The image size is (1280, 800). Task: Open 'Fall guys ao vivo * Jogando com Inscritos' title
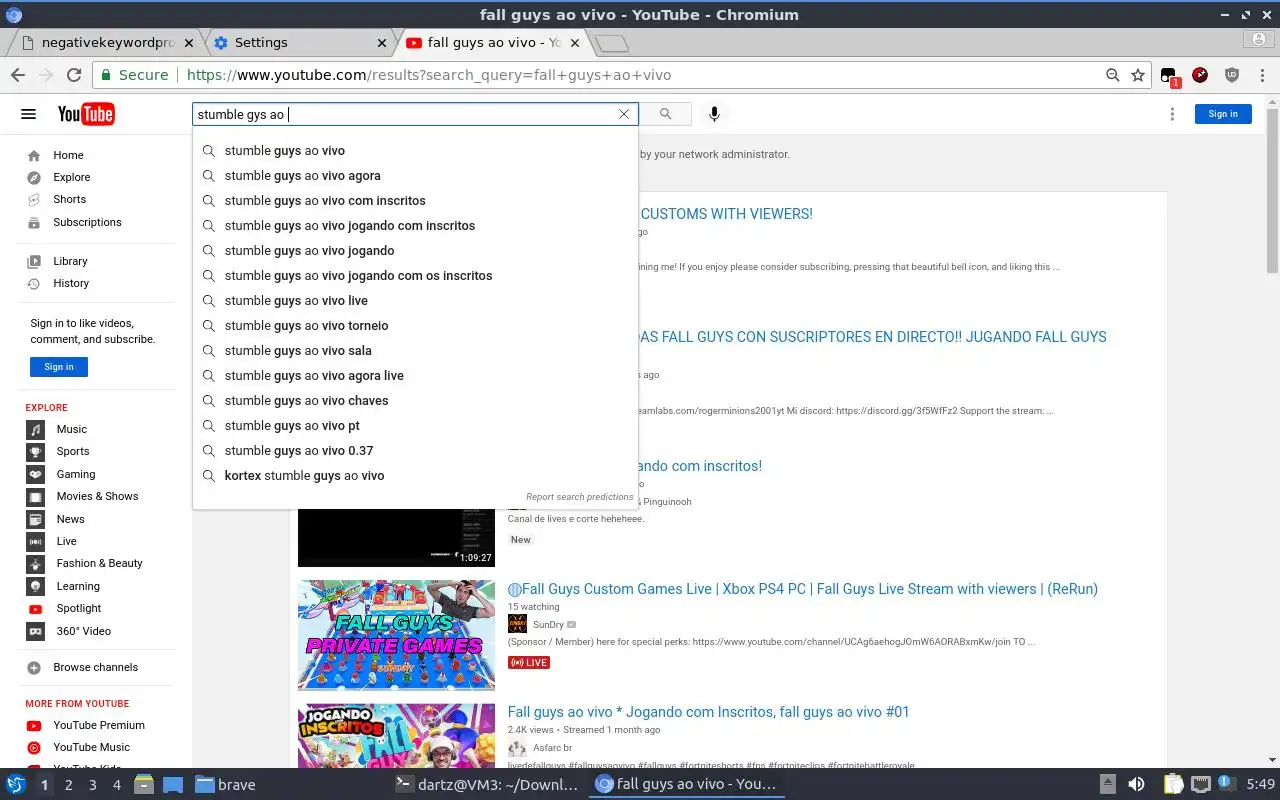click(709, 712)
